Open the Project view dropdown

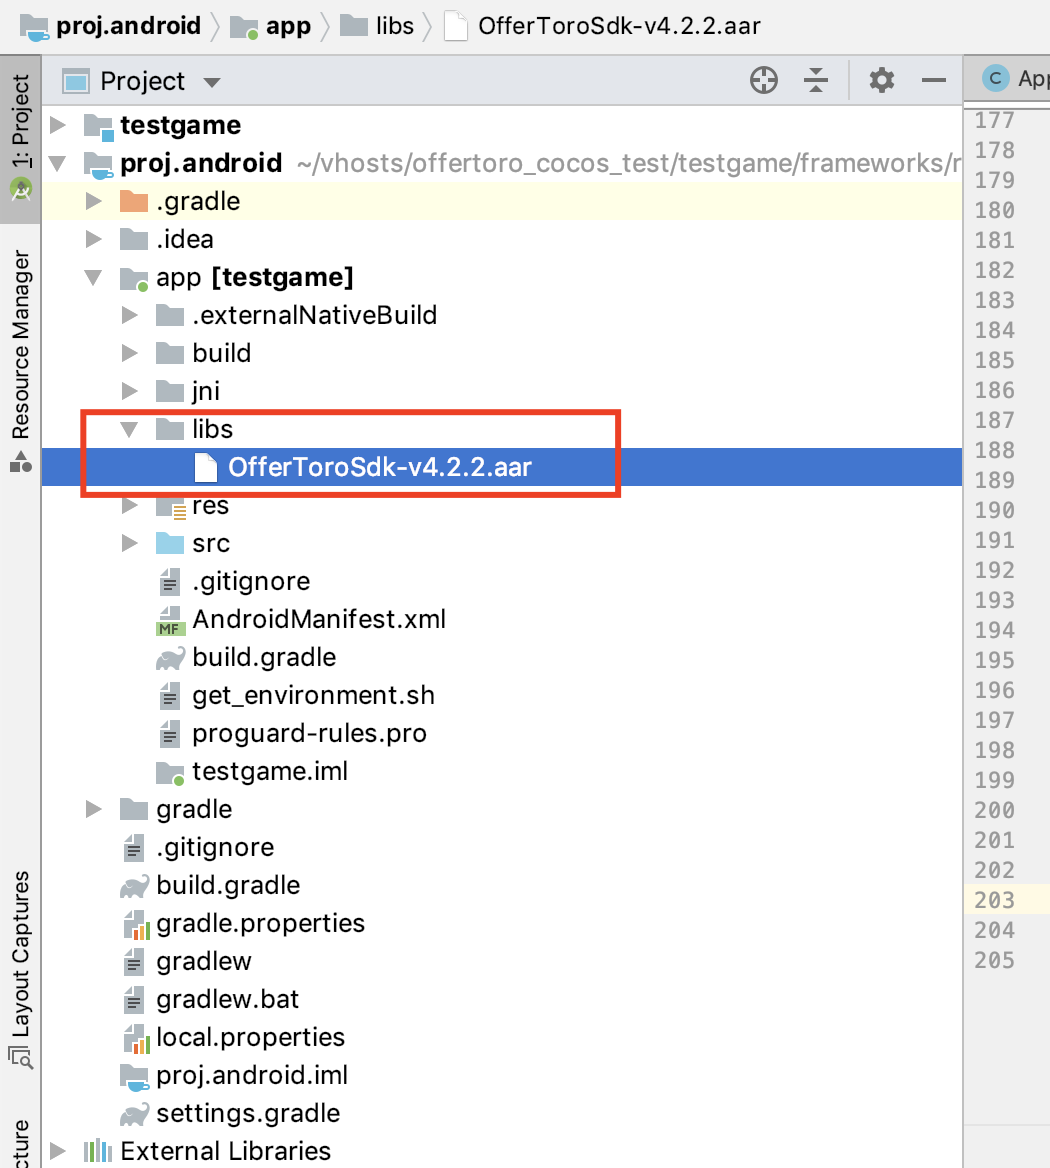coord(211,82)
